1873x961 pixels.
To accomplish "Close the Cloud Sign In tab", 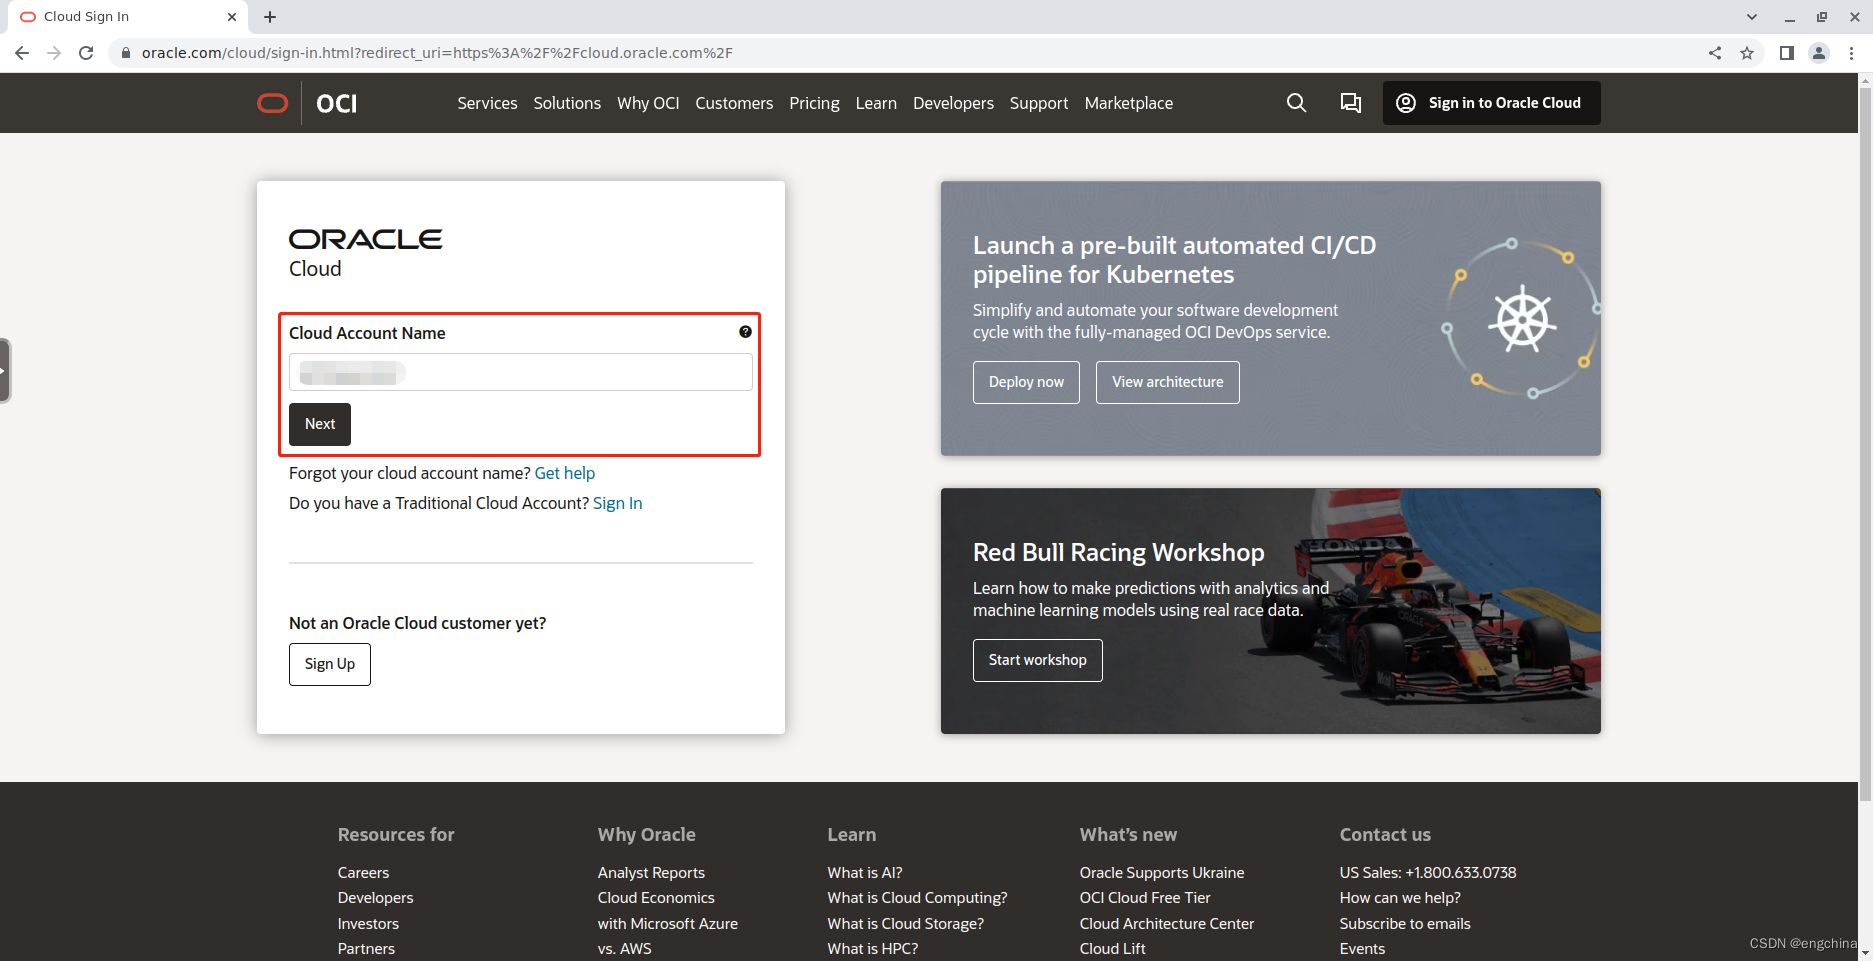I will click(x=232, y=17).
